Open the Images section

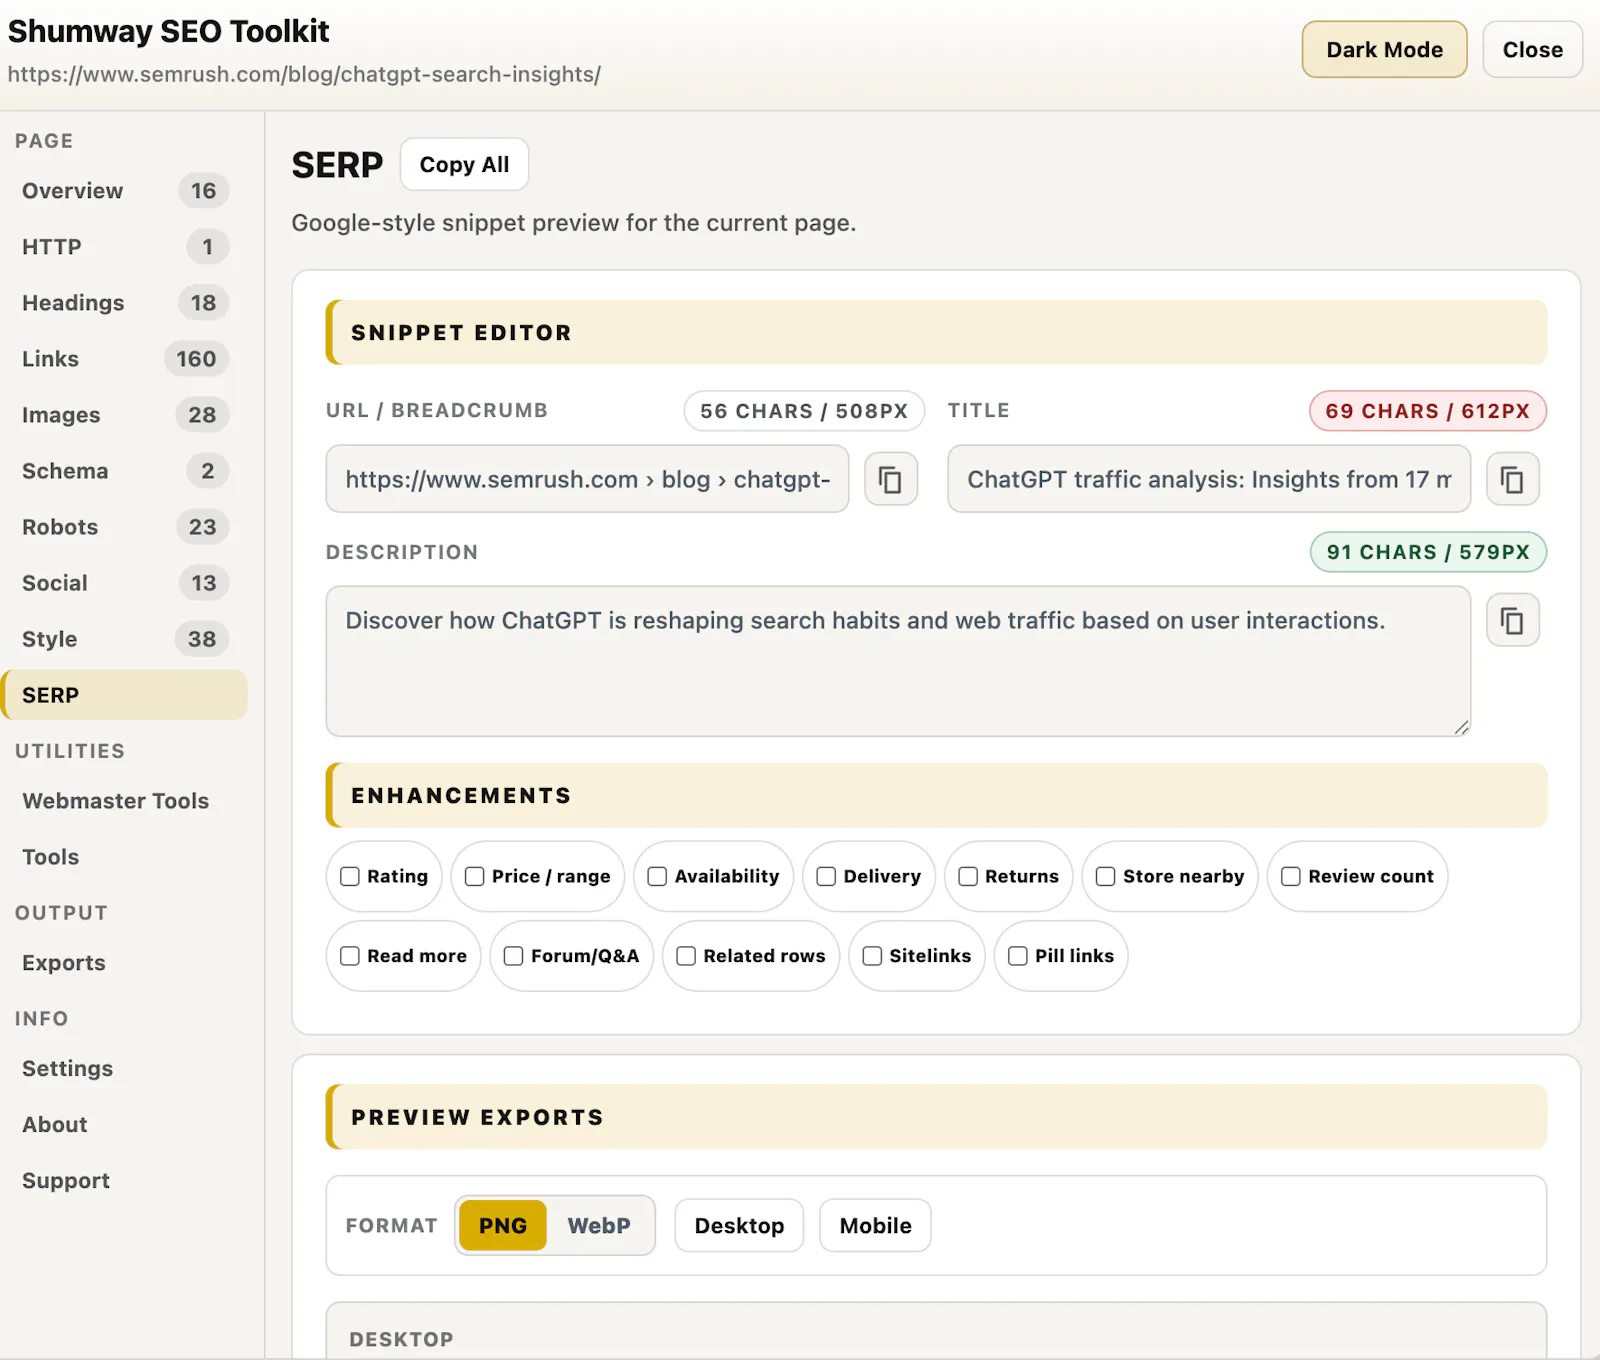[125, 415]
